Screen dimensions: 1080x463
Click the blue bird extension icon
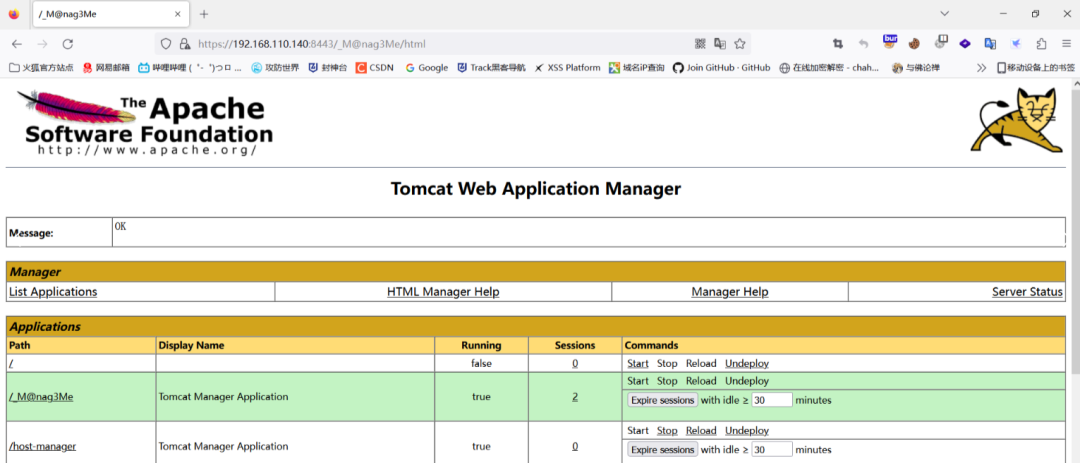pyautogui.click(x=1015, y=43)
